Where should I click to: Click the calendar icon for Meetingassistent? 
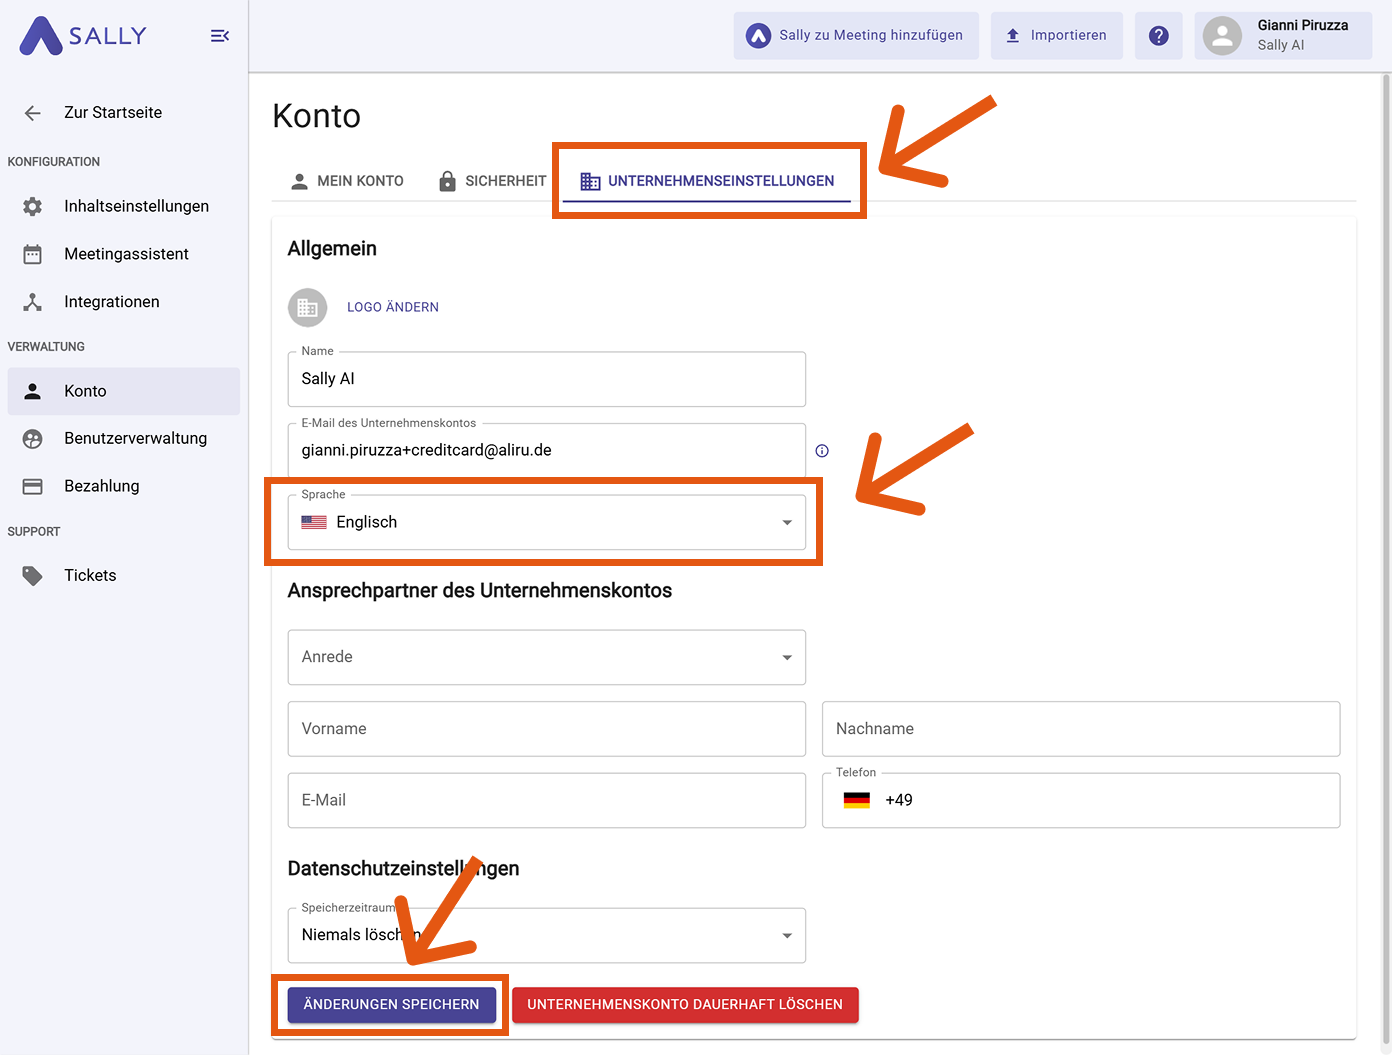[33, 254]
